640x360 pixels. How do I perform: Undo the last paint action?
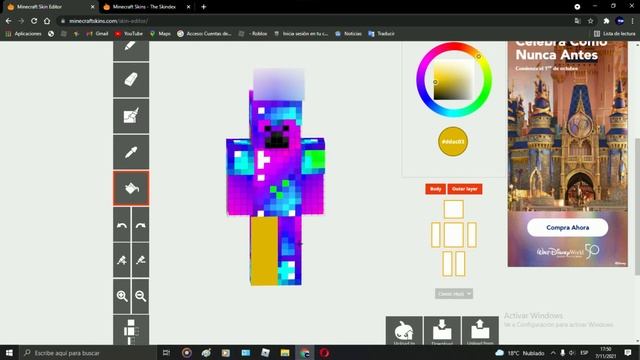[122, 225]
